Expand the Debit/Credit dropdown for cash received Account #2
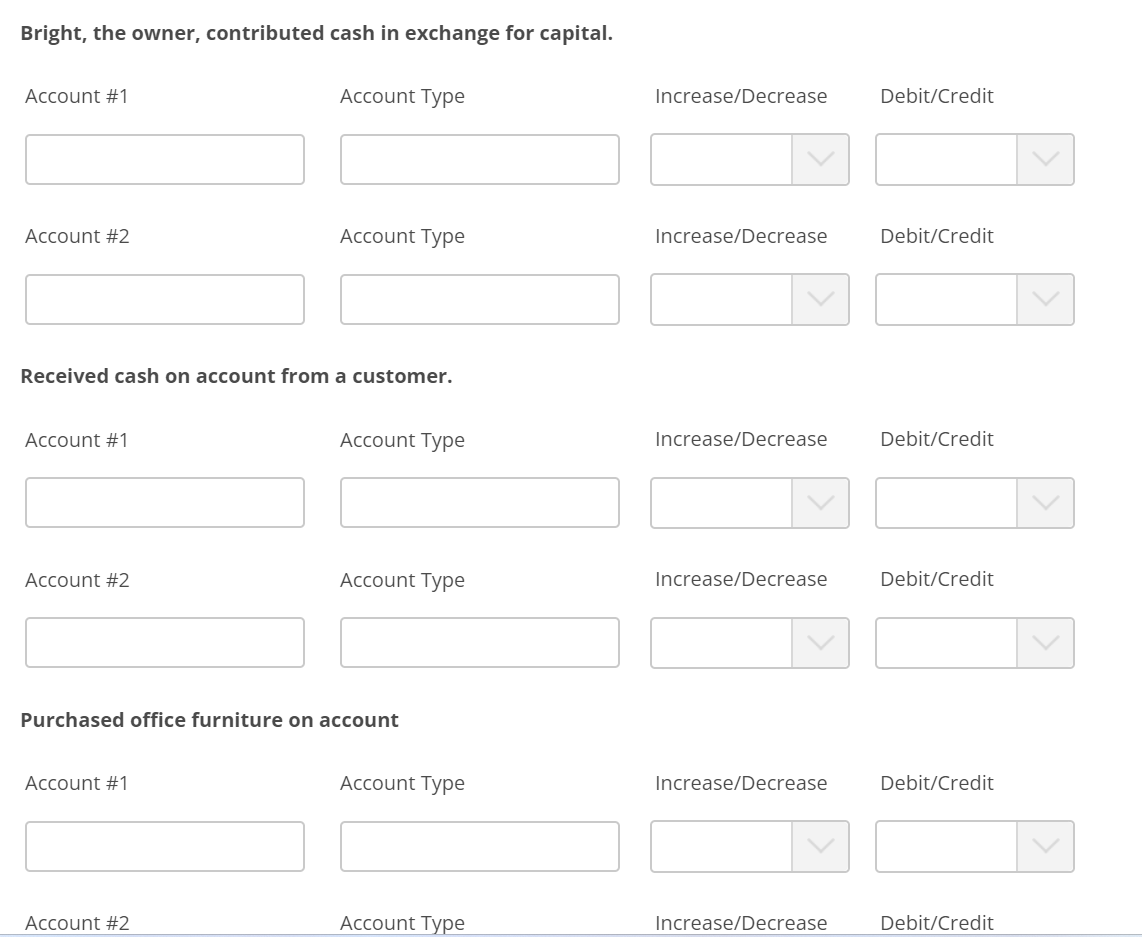The height and width of the screenshot is (937, 1142). (1044, 643)
